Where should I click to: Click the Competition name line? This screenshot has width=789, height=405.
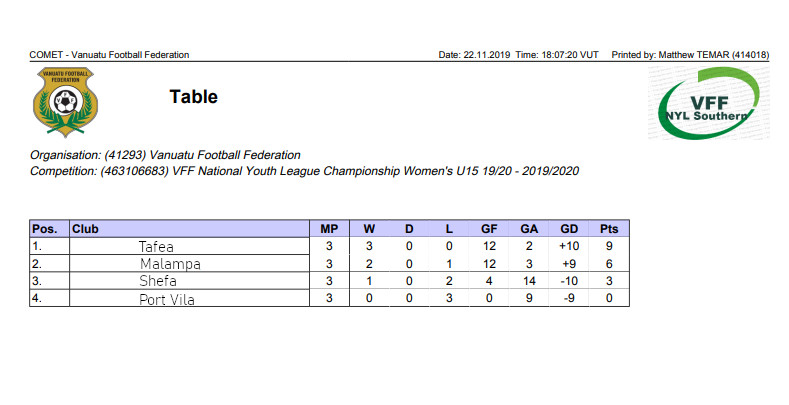click(304, 171)
